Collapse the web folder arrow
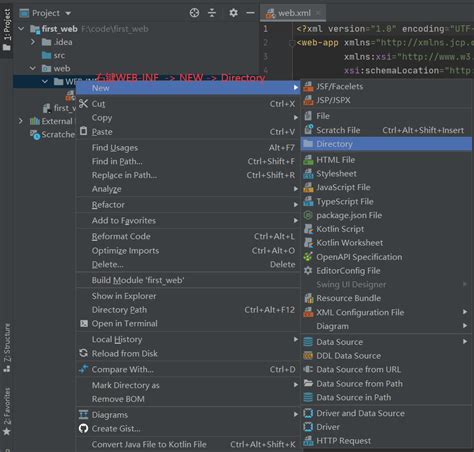This screenshot has width=474, height=452. (33, 68)
